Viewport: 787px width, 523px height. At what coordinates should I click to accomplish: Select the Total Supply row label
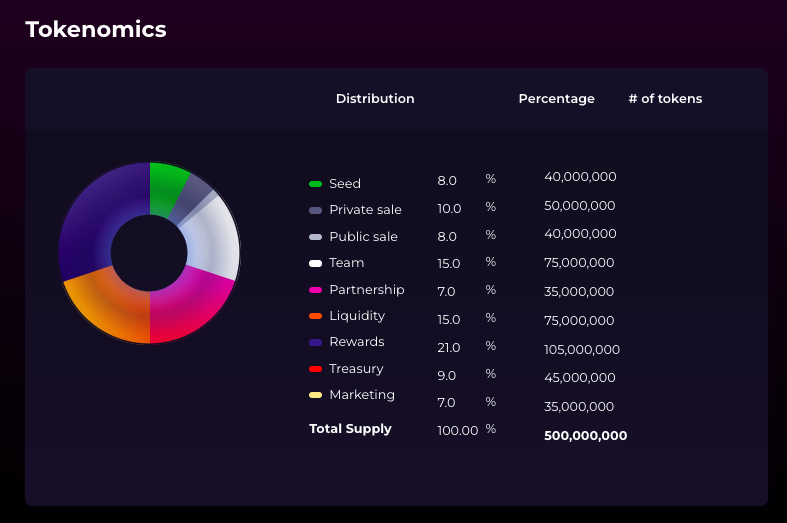[350, 429]
